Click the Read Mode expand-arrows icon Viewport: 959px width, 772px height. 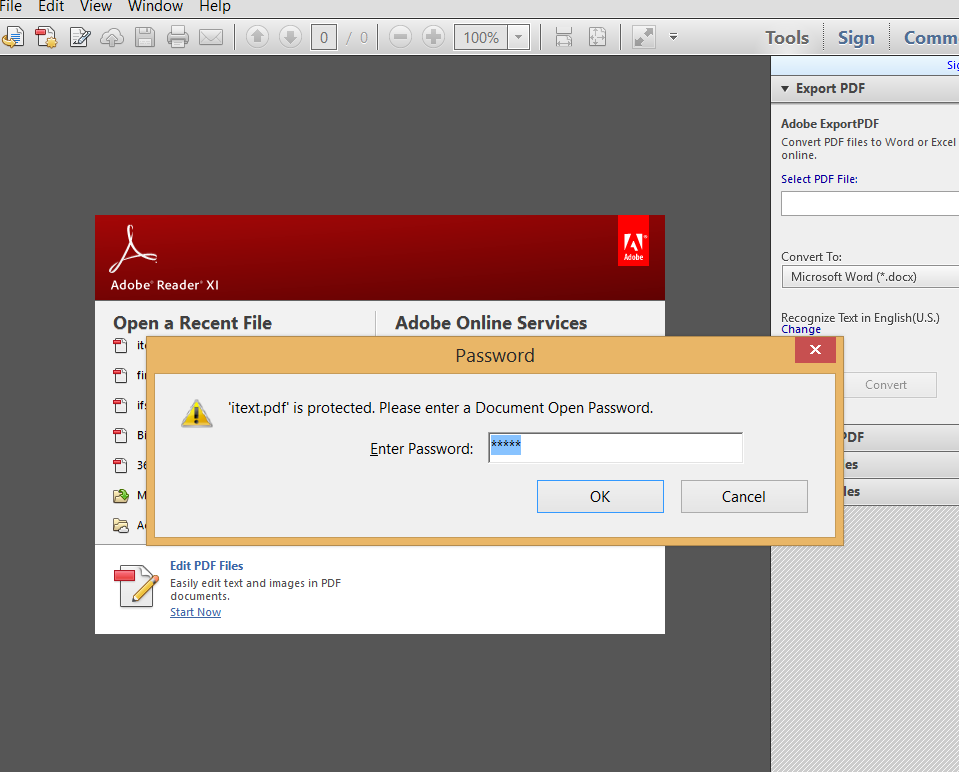(x=644, y=38)
